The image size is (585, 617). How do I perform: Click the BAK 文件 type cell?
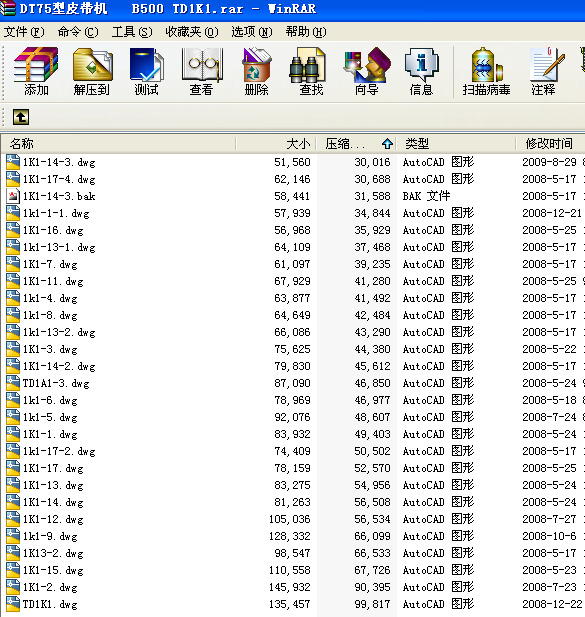point(426,196)
